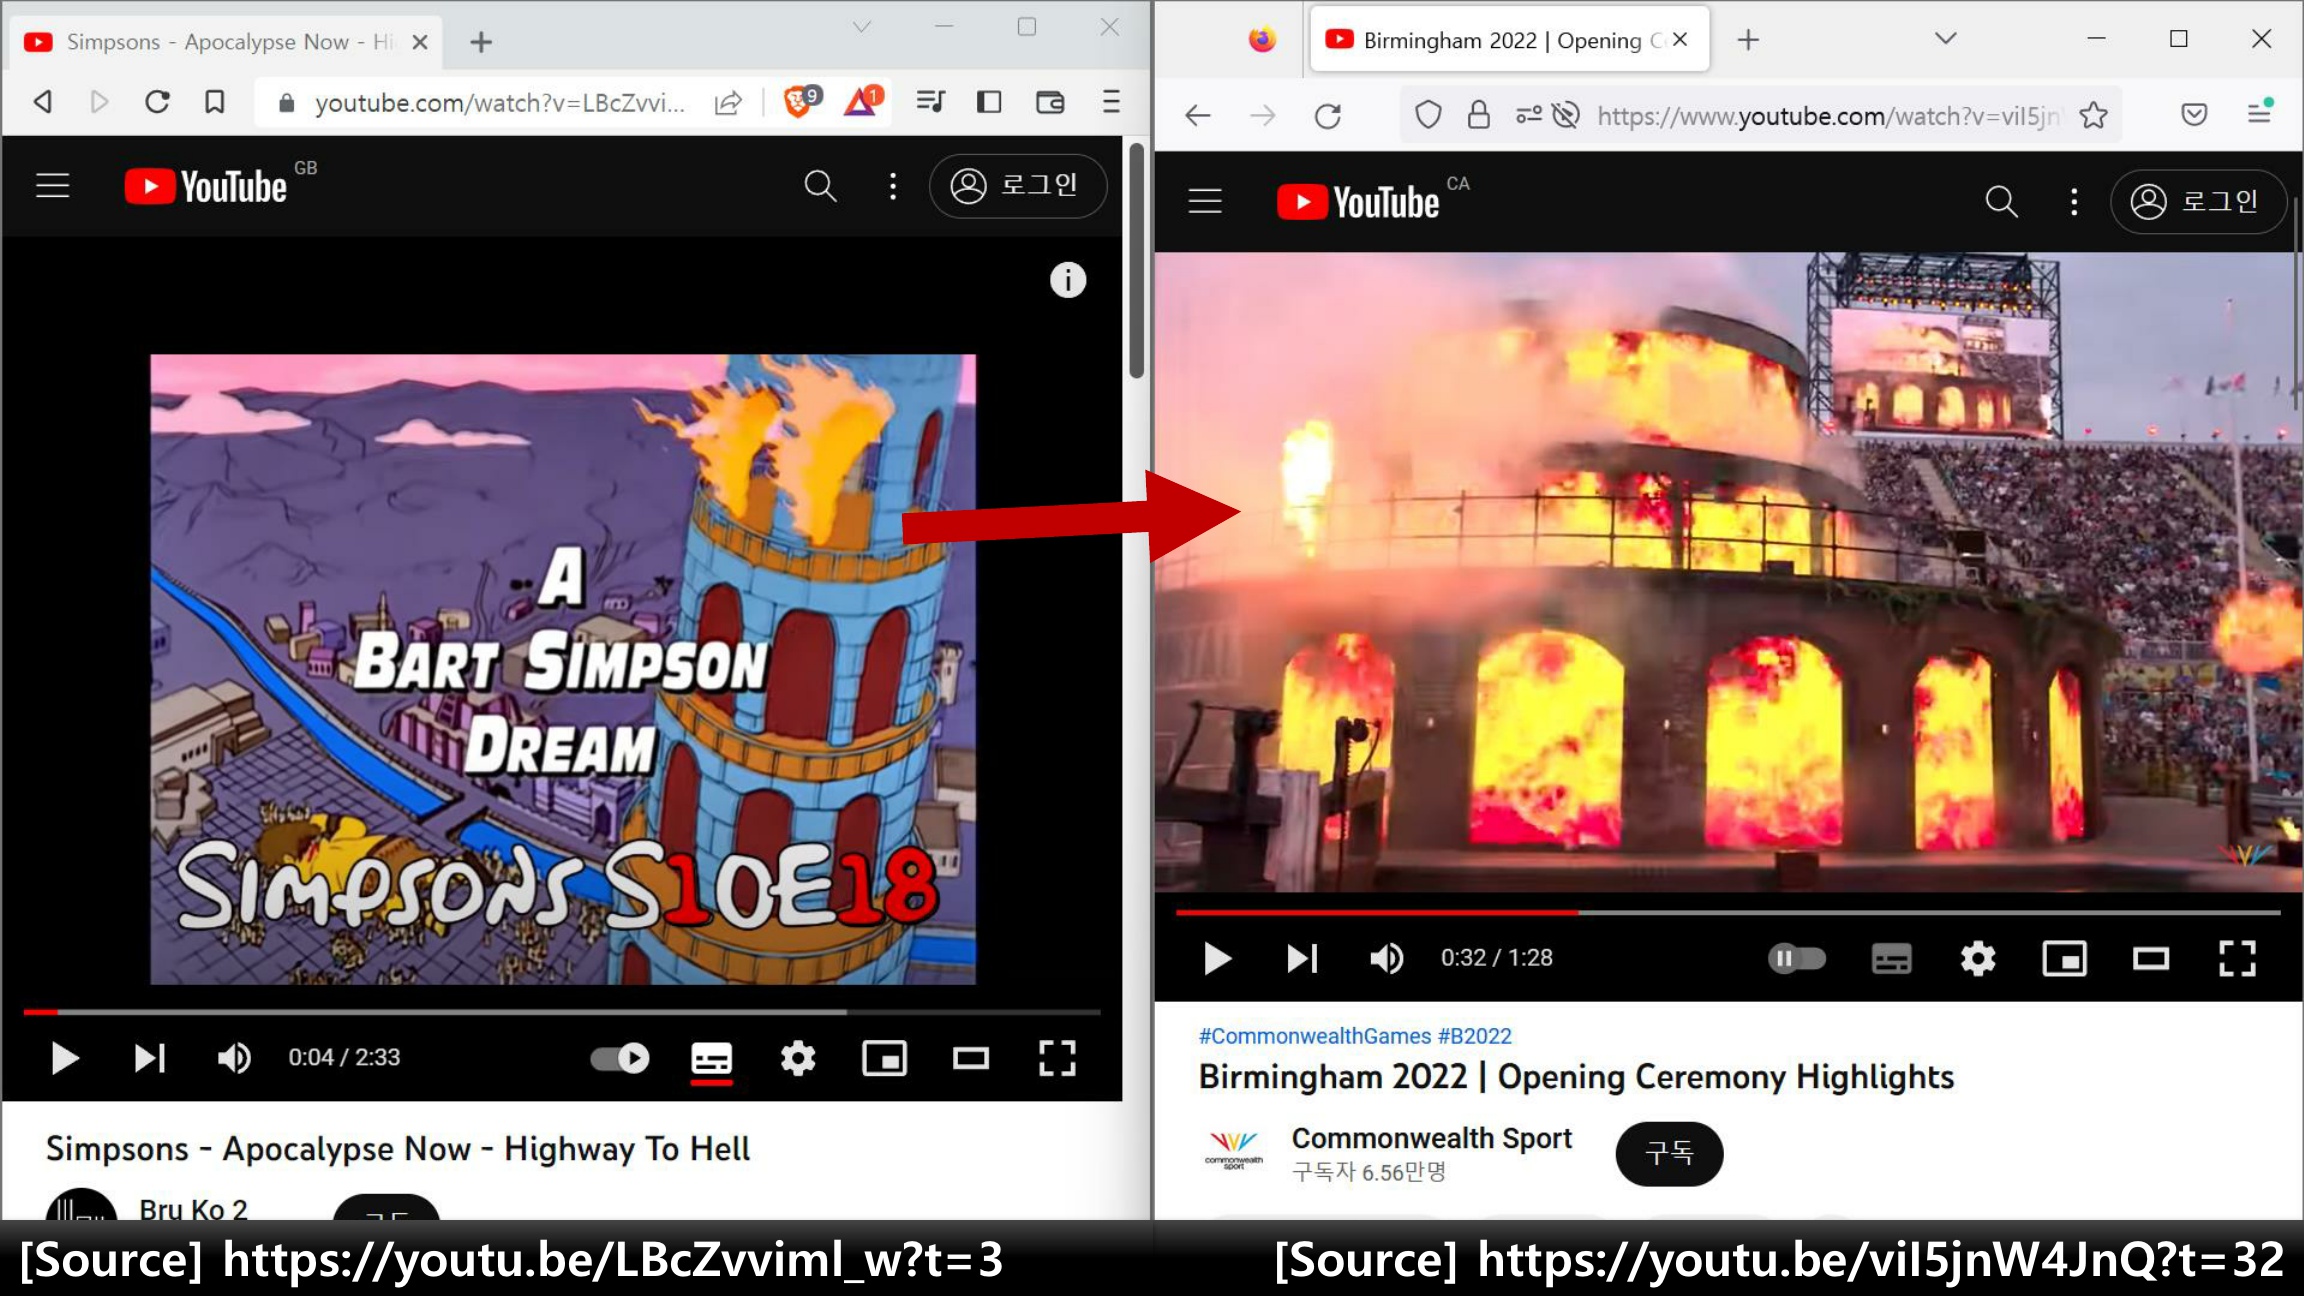Search on YouTube CA page
The width and height of the screenshot is (2304, 1296).
tap(2001, 202)
